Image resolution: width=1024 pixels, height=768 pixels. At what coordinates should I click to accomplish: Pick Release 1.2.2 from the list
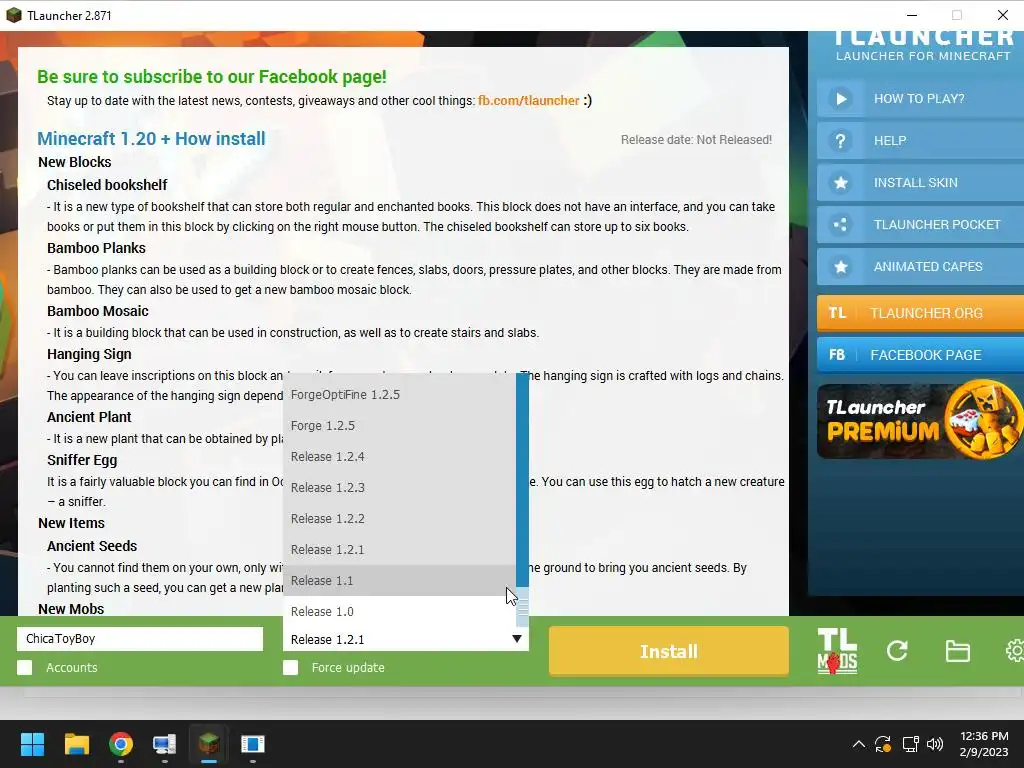point(399,519)
